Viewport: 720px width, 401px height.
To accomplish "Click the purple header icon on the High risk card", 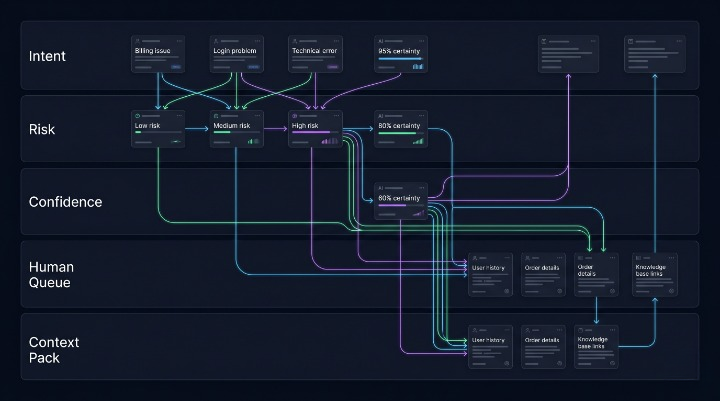I will click(x=295, y=116).
